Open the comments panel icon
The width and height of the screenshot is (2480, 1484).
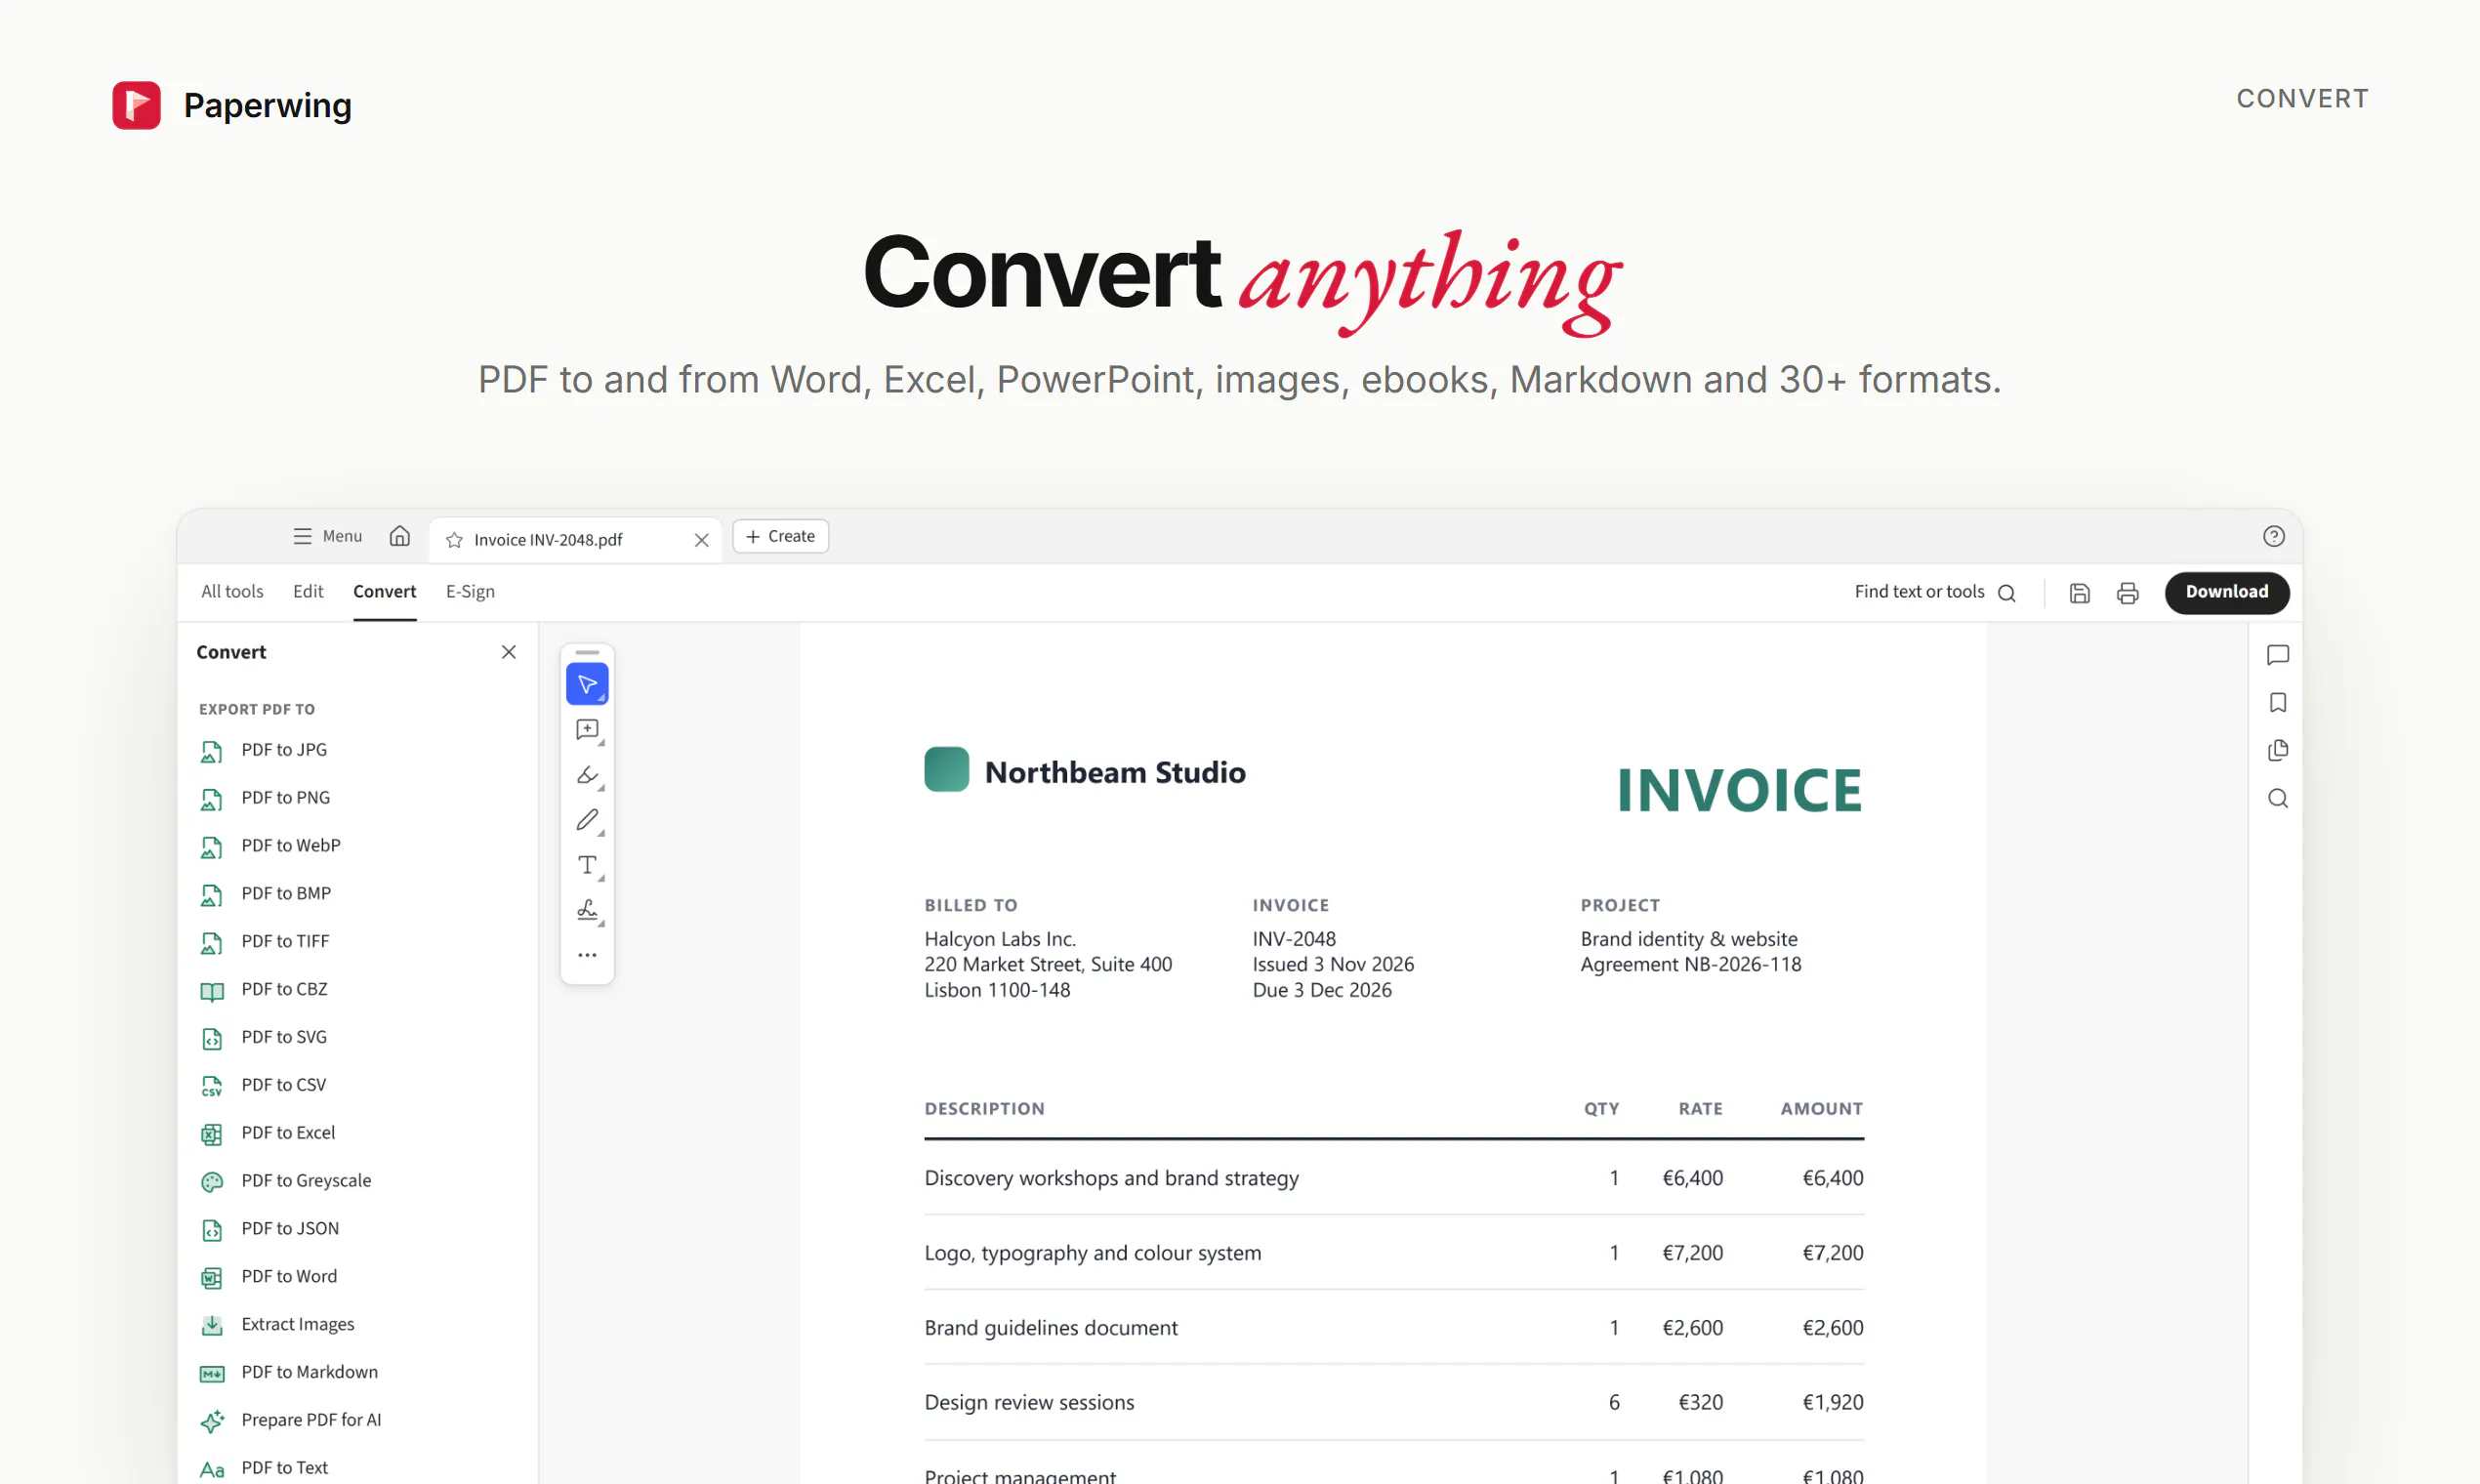2277,655
